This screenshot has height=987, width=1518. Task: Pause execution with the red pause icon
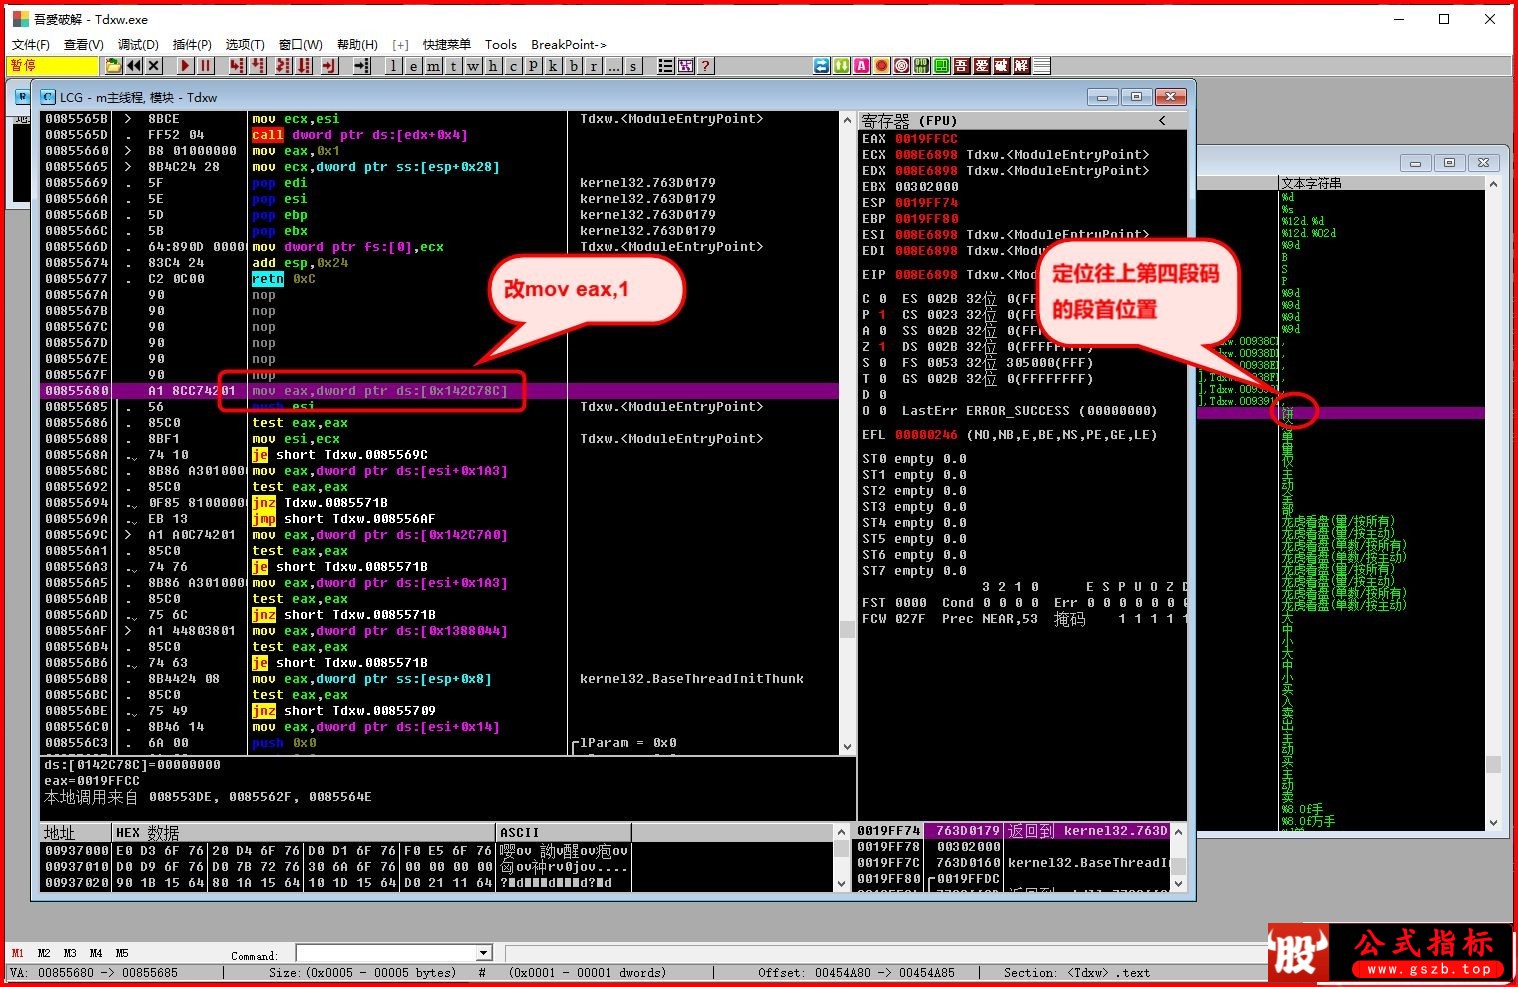point(205,66)
